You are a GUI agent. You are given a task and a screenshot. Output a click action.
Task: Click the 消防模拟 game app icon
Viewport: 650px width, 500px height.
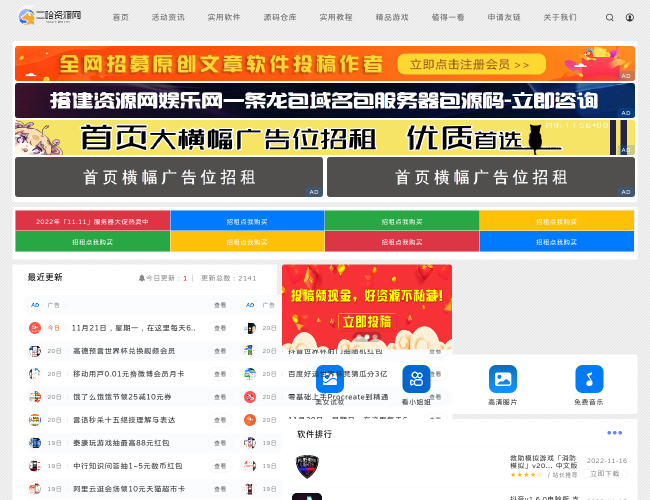tap(307, 466)
